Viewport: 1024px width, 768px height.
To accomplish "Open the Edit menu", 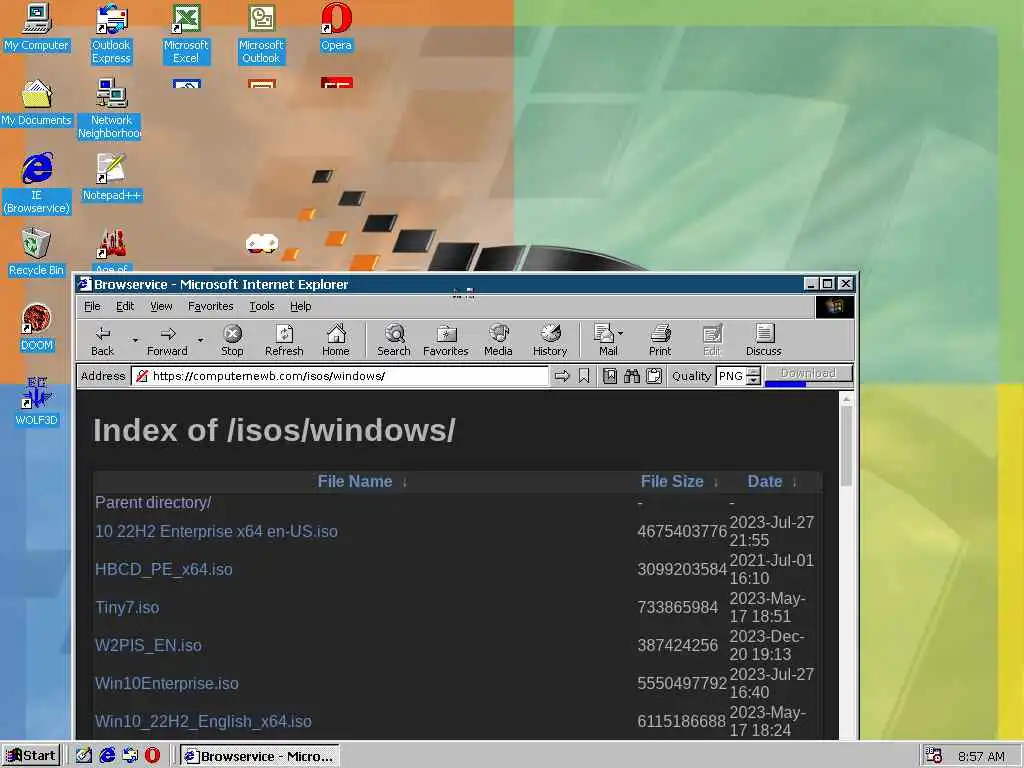I will tap(125, 306).
